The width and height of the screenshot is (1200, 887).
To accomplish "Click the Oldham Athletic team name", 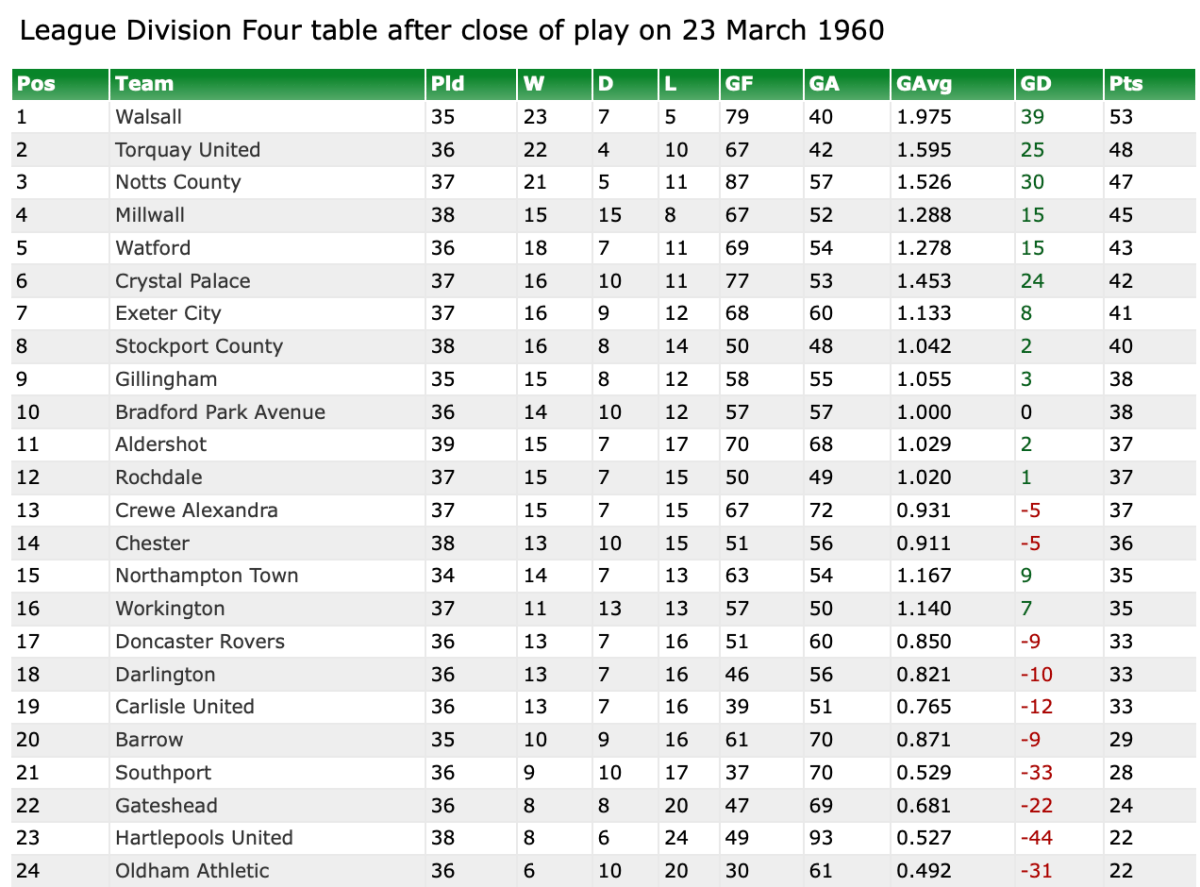I will point(192,871).
